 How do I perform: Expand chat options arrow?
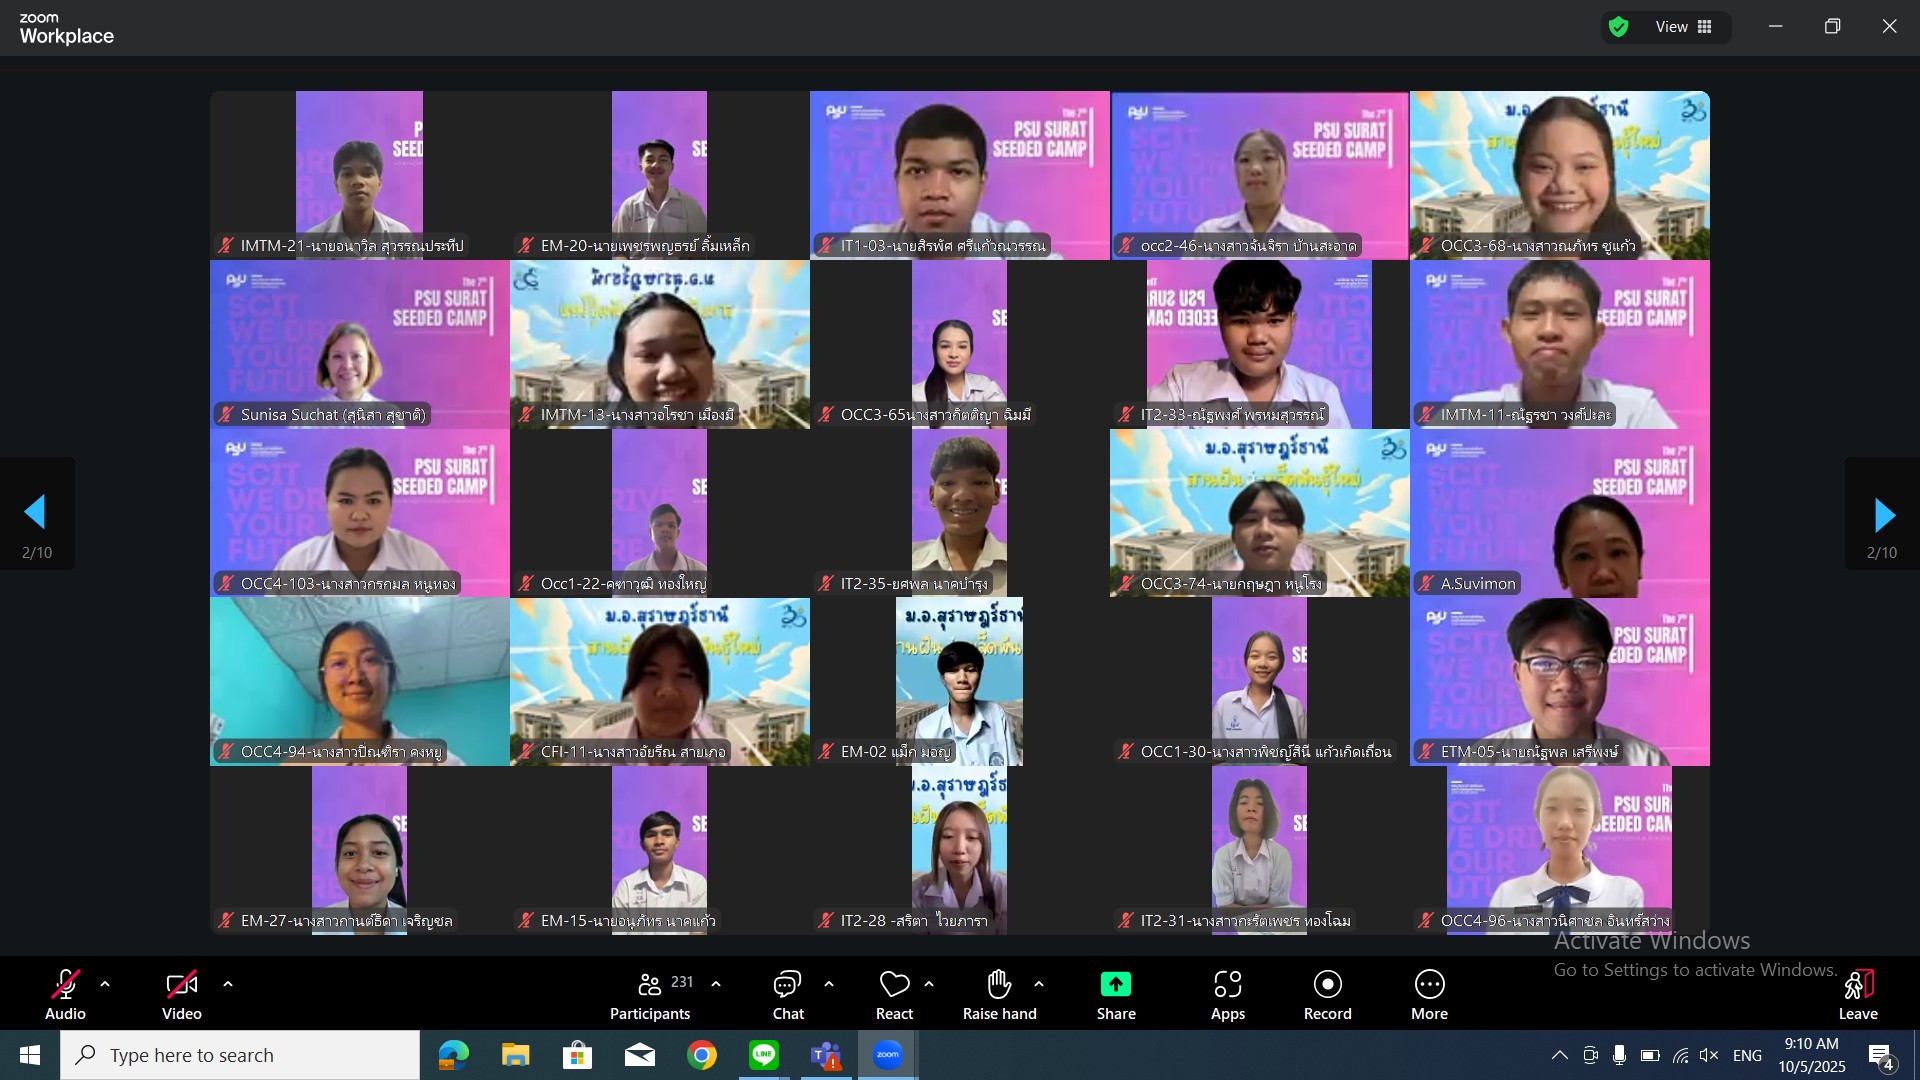pos(829,985)
